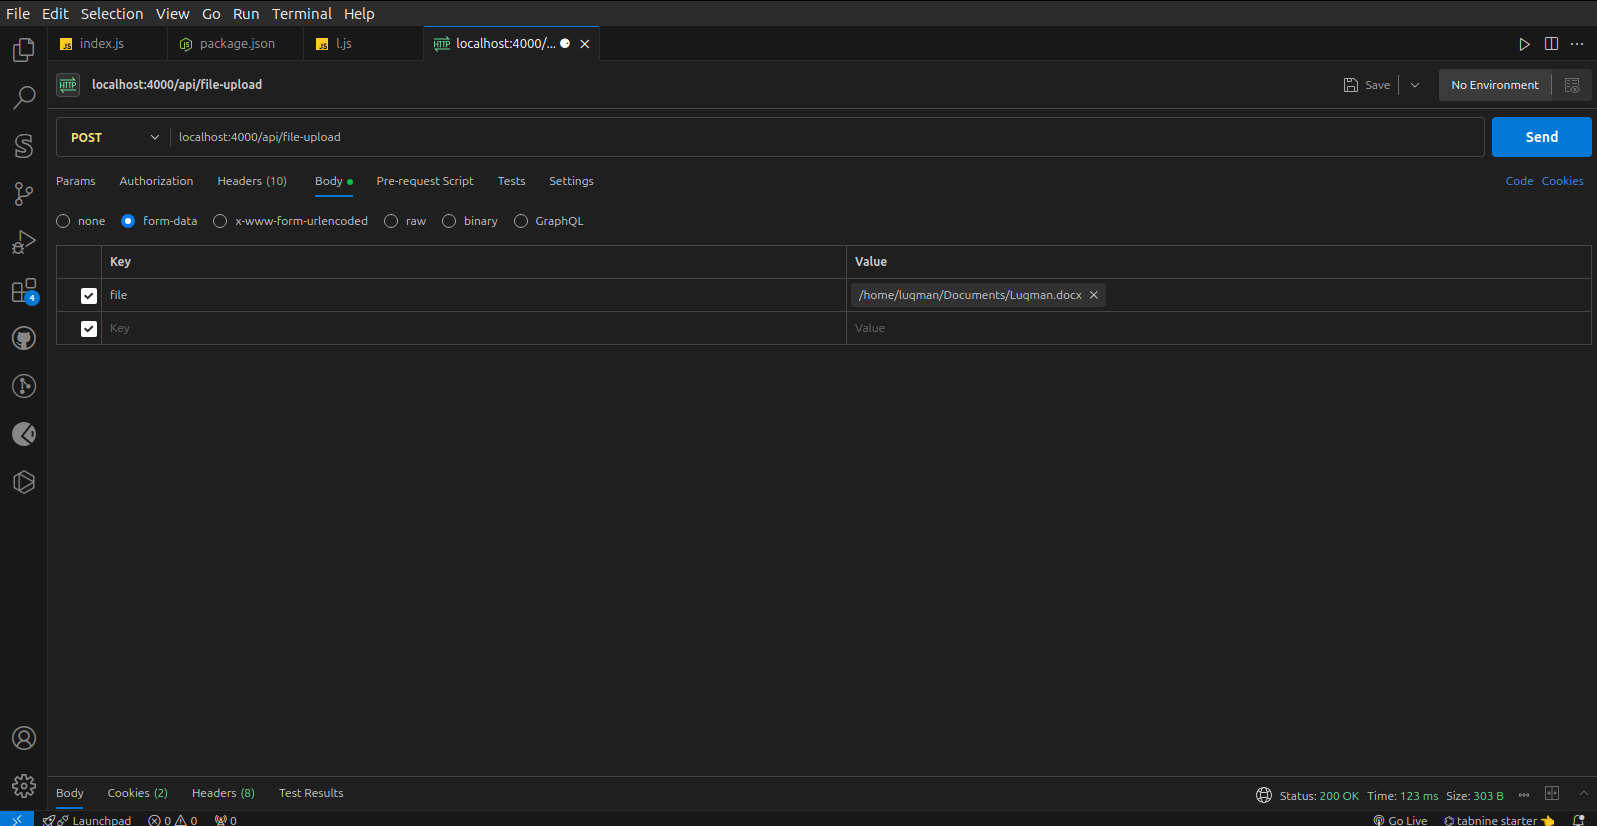This screenshot has width=1597, height=826.
Task: Open the Manage gear icon
Action: click(24, 786)
